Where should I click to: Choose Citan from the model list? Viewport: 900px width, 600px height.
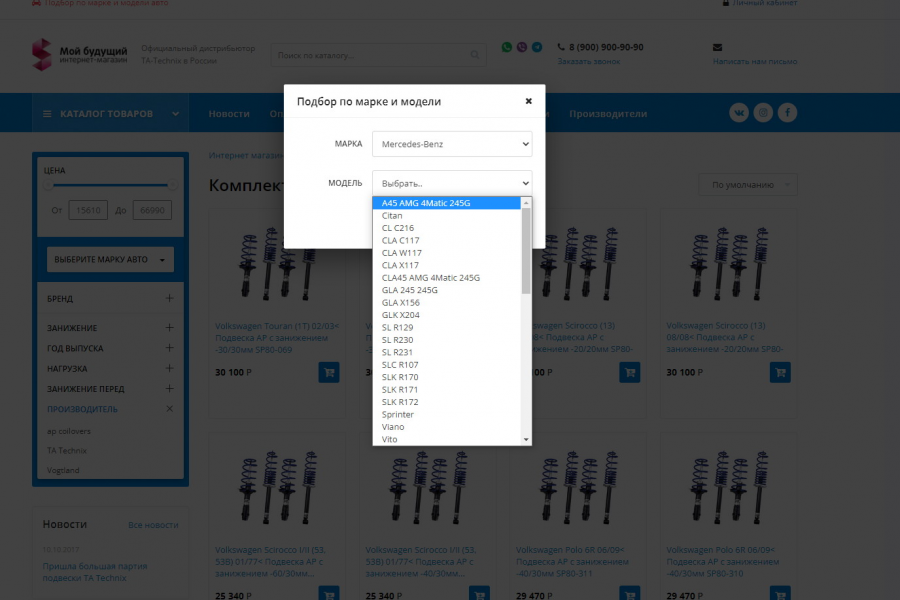(447, 215)
